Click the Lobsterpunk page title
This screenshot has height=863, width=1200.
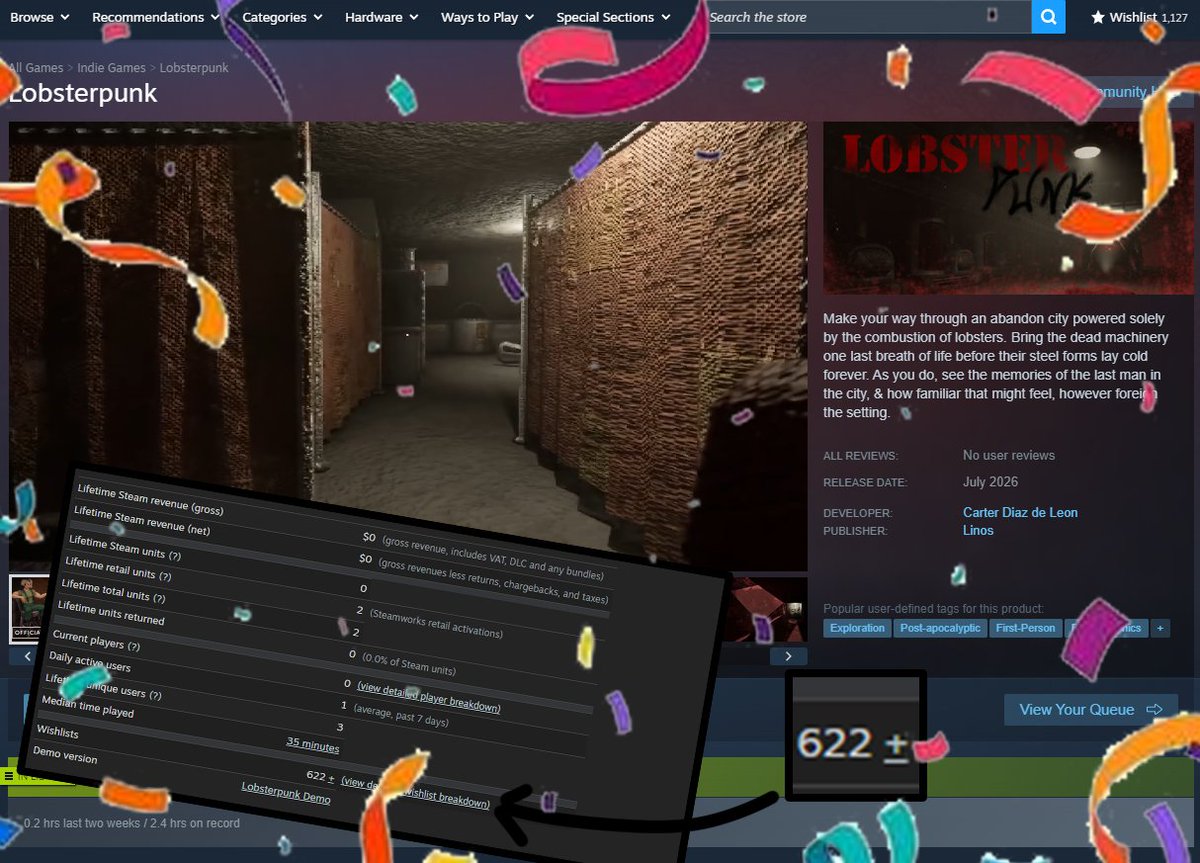(83, 94)
